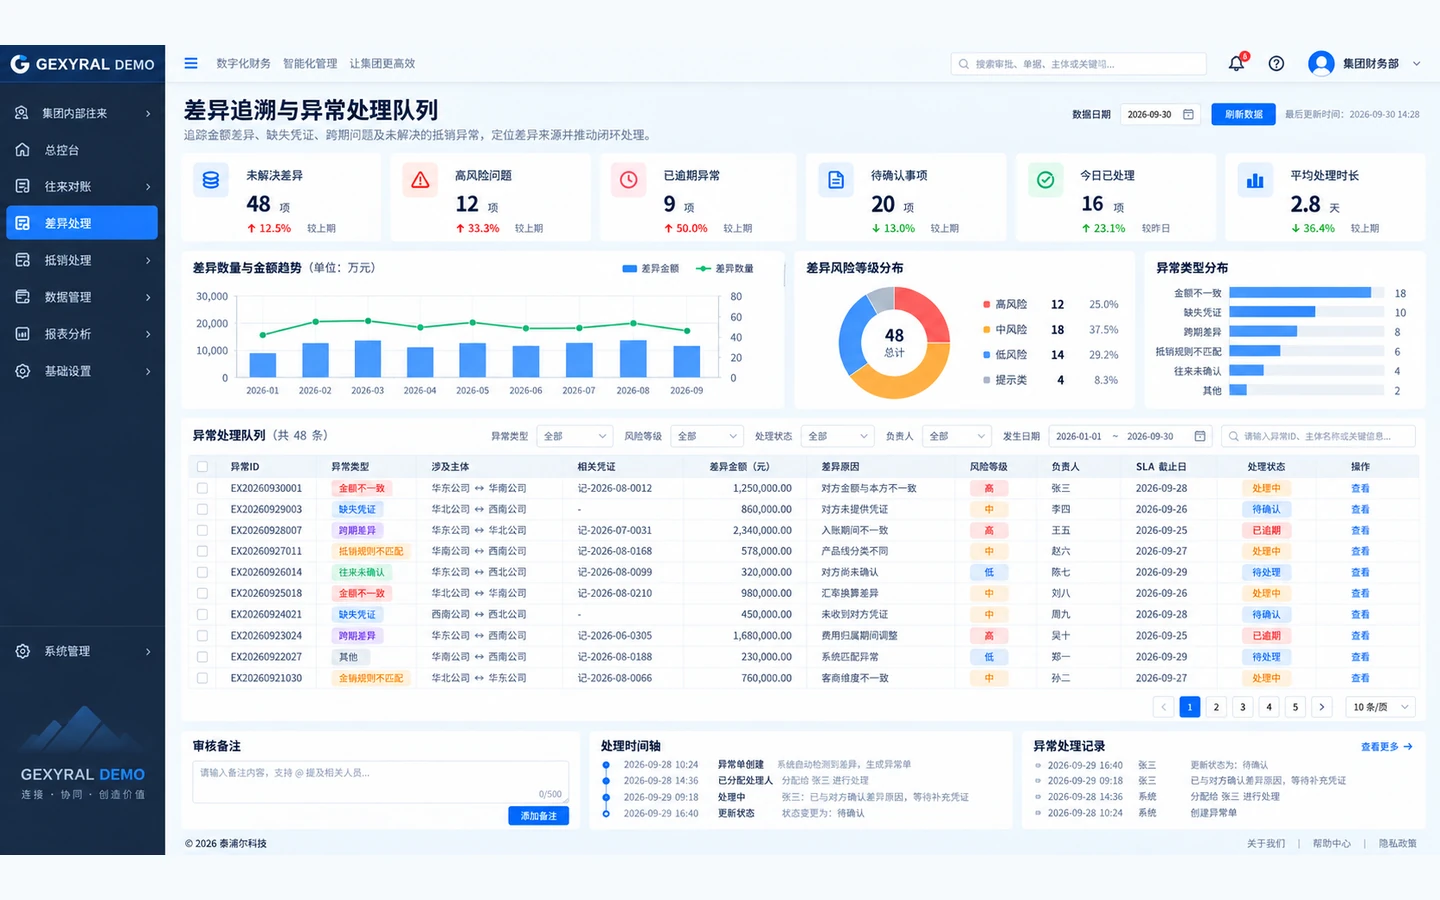Jump to page 5 in pagination
1440x900 pixels.
point(1295,707)
